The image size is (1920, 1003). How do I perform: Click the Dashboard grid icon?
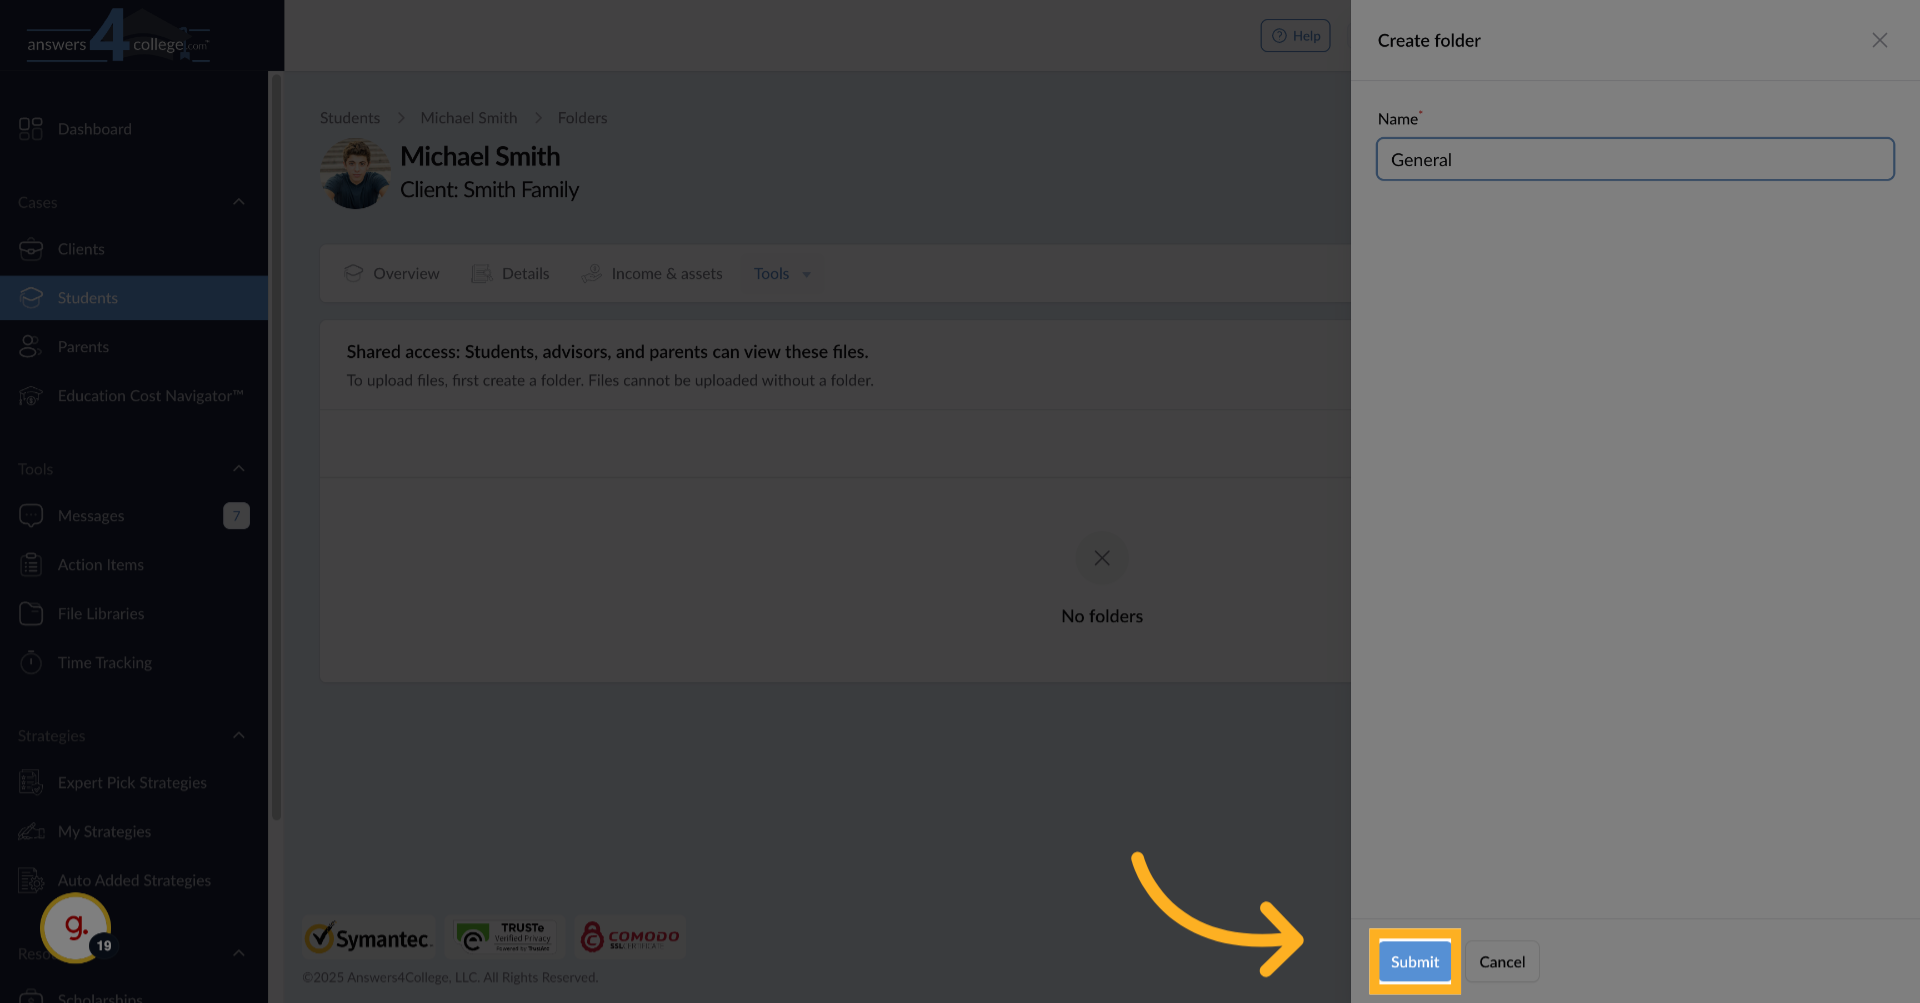point(31,129)
